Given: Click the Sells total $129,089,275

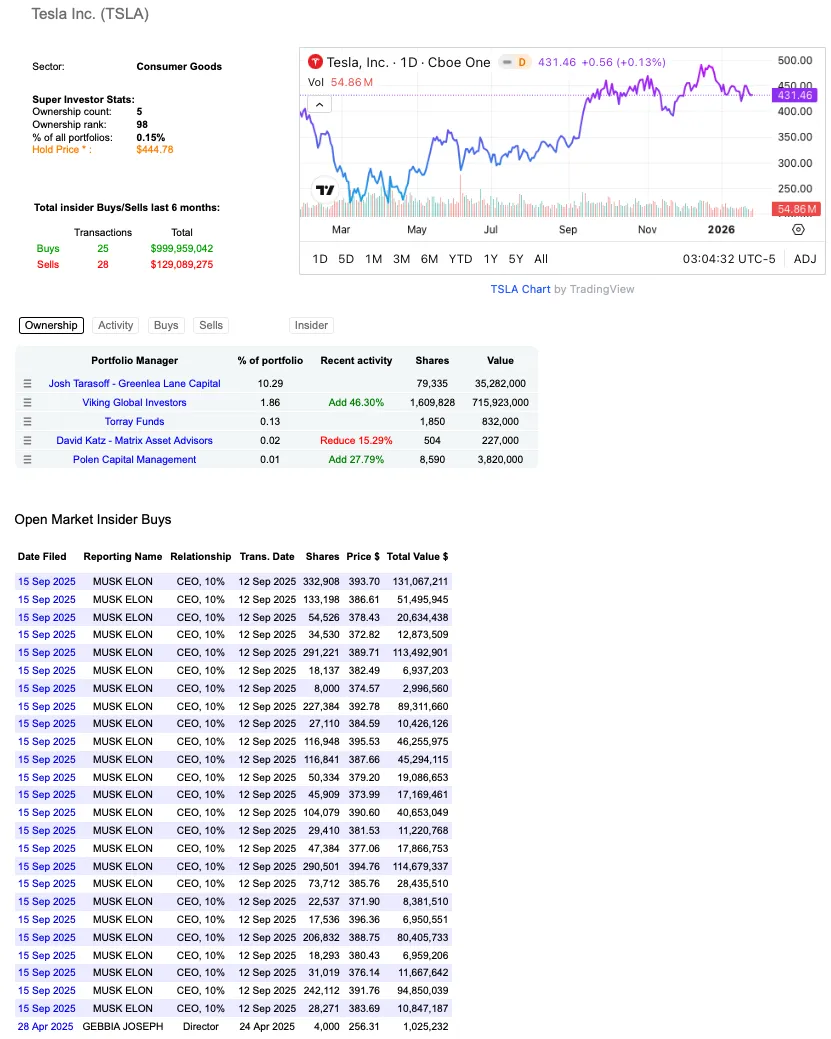Looking at the screenshot, I should click(x=182, y=264).
